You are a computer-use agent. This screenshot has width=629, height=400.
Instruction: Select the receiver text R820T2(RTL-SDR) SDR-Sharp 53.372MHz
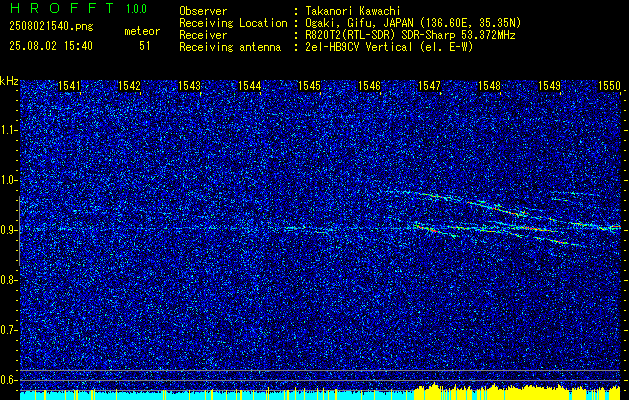(410, 35)
